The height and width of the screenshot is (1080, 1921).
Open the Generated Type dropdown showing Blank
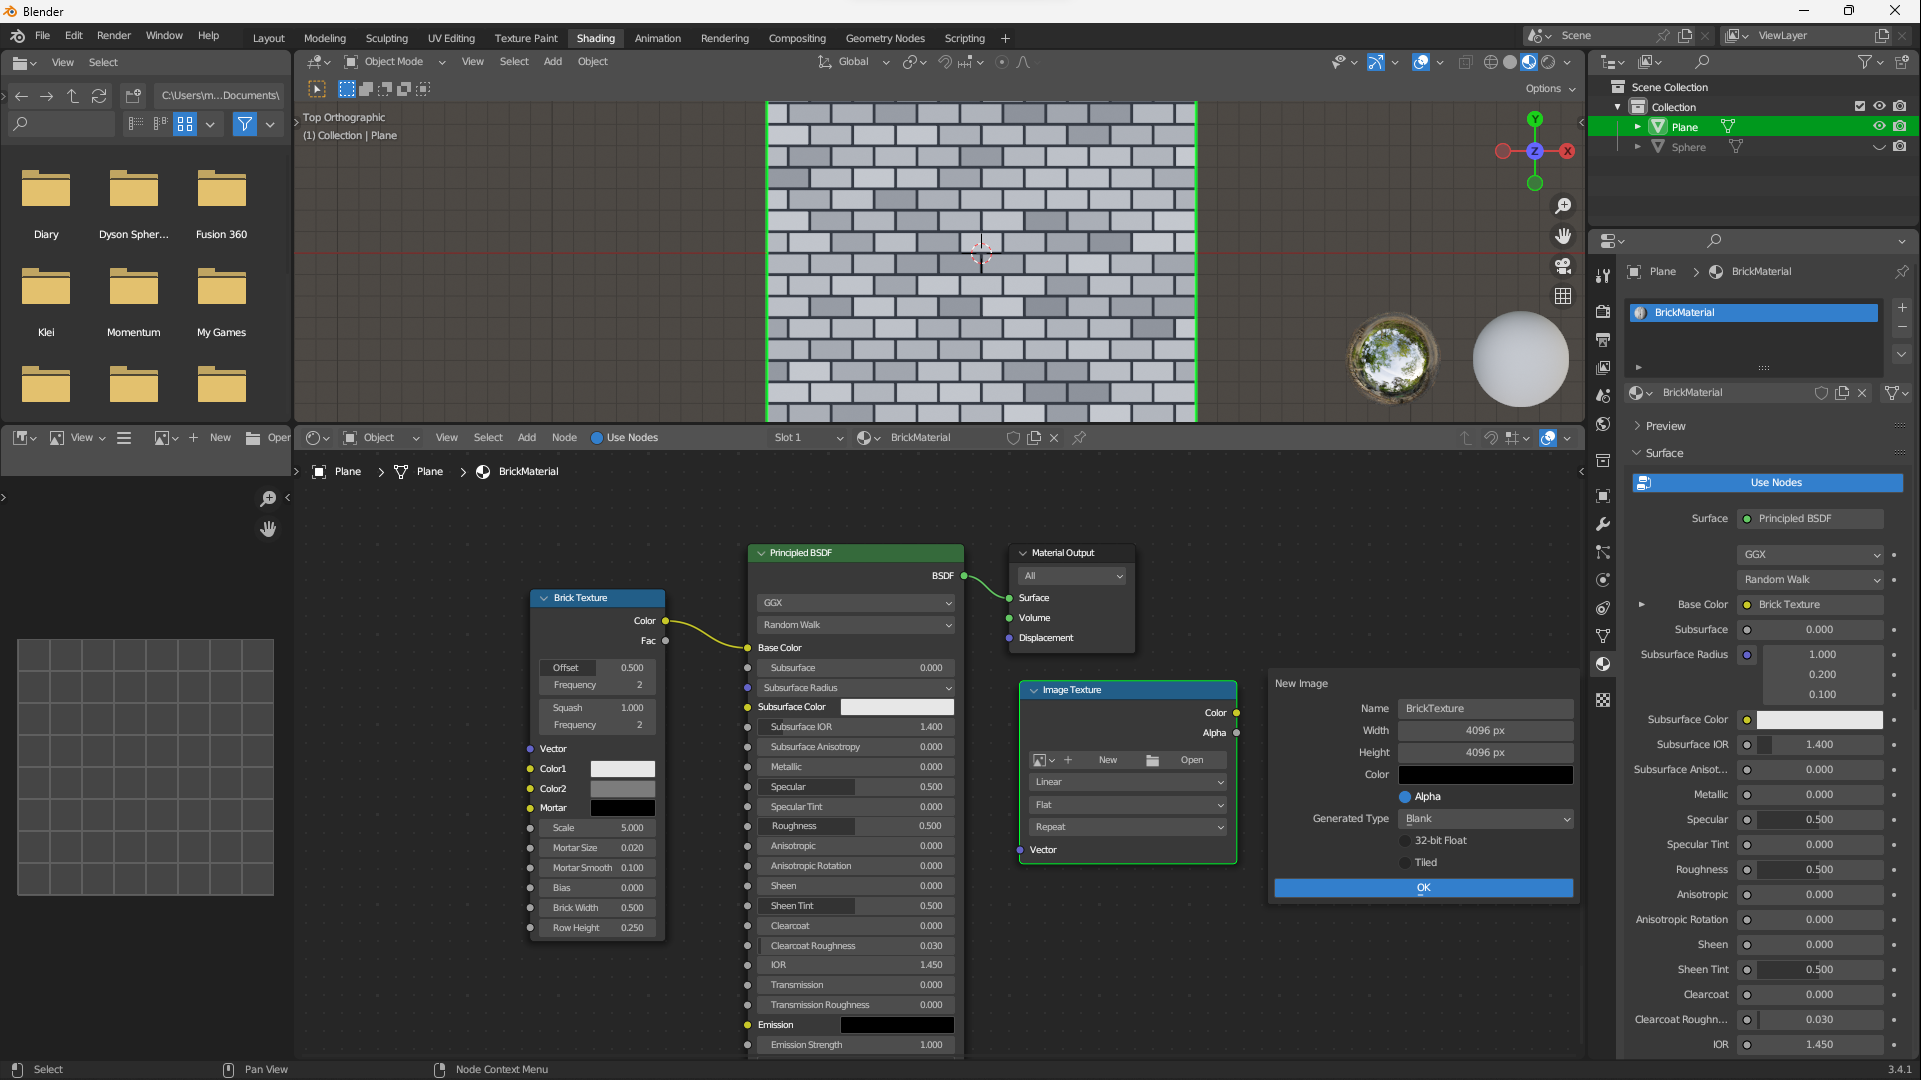(x=1485, y=819)
